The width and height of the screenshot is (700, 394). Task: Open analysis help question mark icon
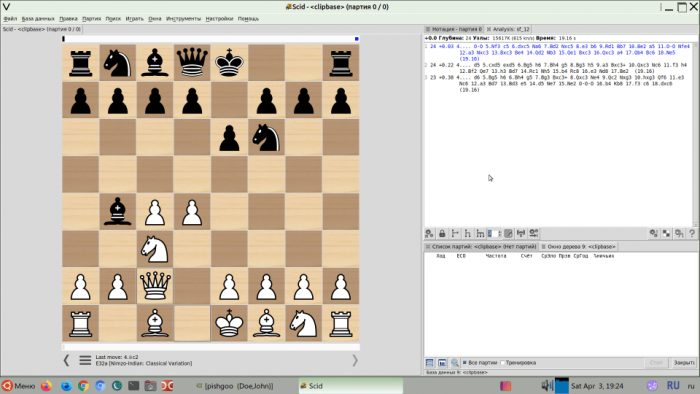click(x=692, y=233)
